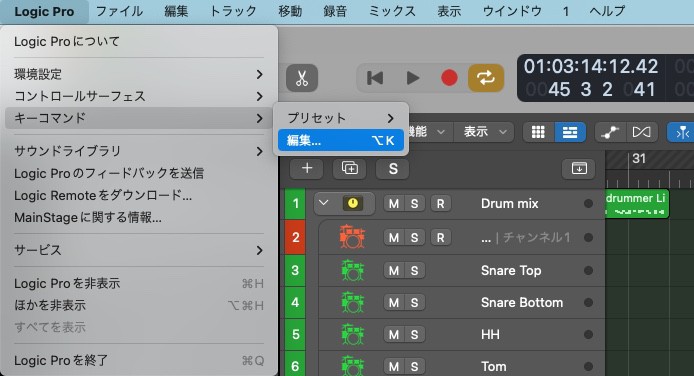Choose ほかを非表示 menu item
This screenshot has width=694, height=376.
pos(139,305)
